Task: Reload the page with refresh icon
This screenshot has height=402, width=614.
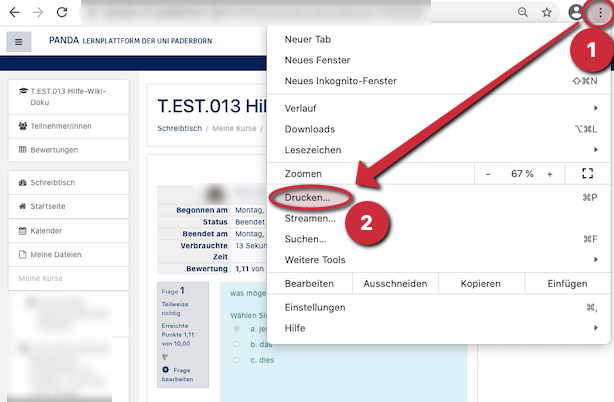Action: (62, 13)
